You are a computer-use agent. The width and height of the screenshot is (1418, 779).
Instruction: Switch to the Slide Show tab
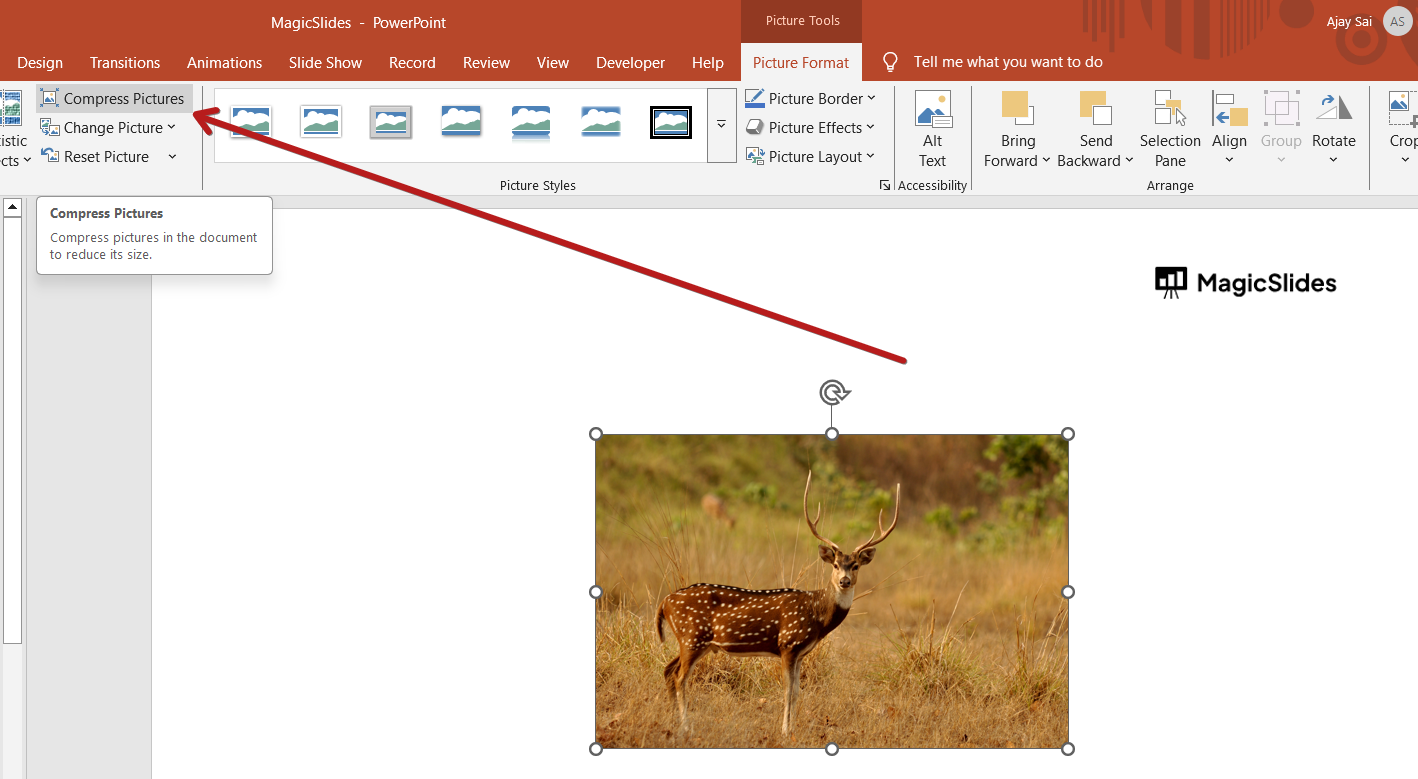click(x=325, y=62)
